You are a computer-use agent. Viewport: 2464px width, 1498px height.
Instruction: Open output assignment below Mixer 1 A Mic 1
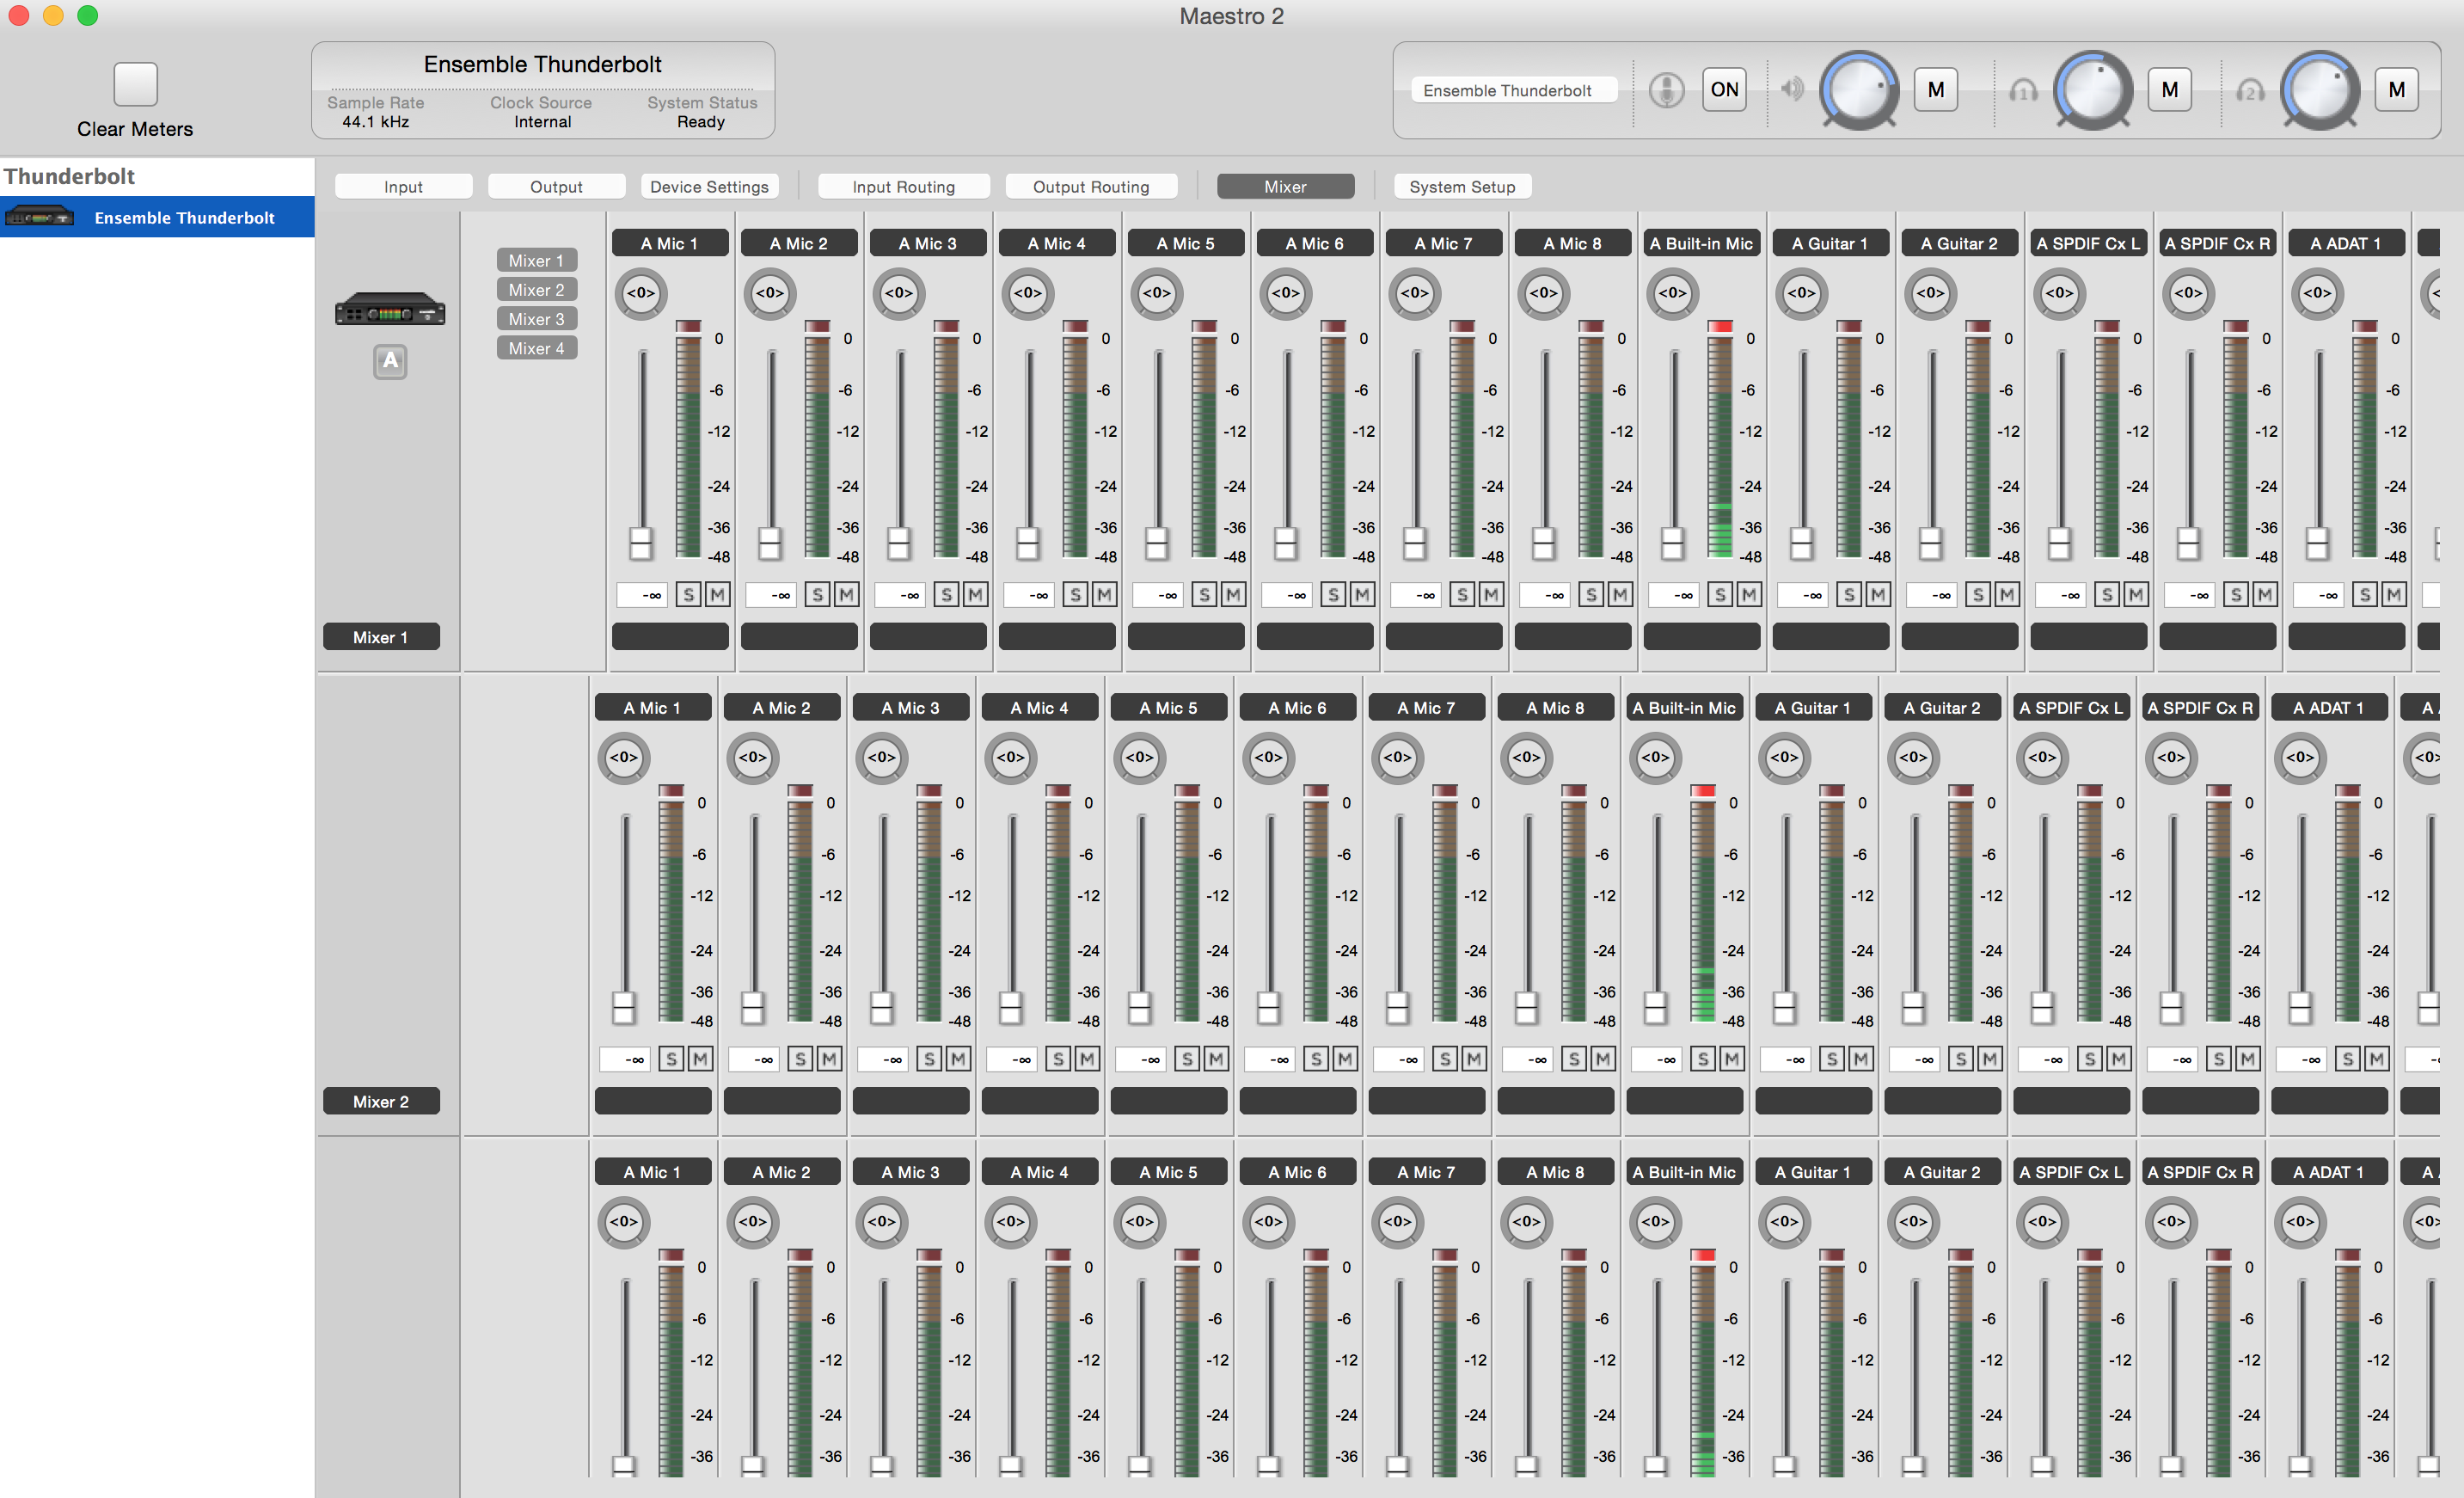click(x=670, y=637)
